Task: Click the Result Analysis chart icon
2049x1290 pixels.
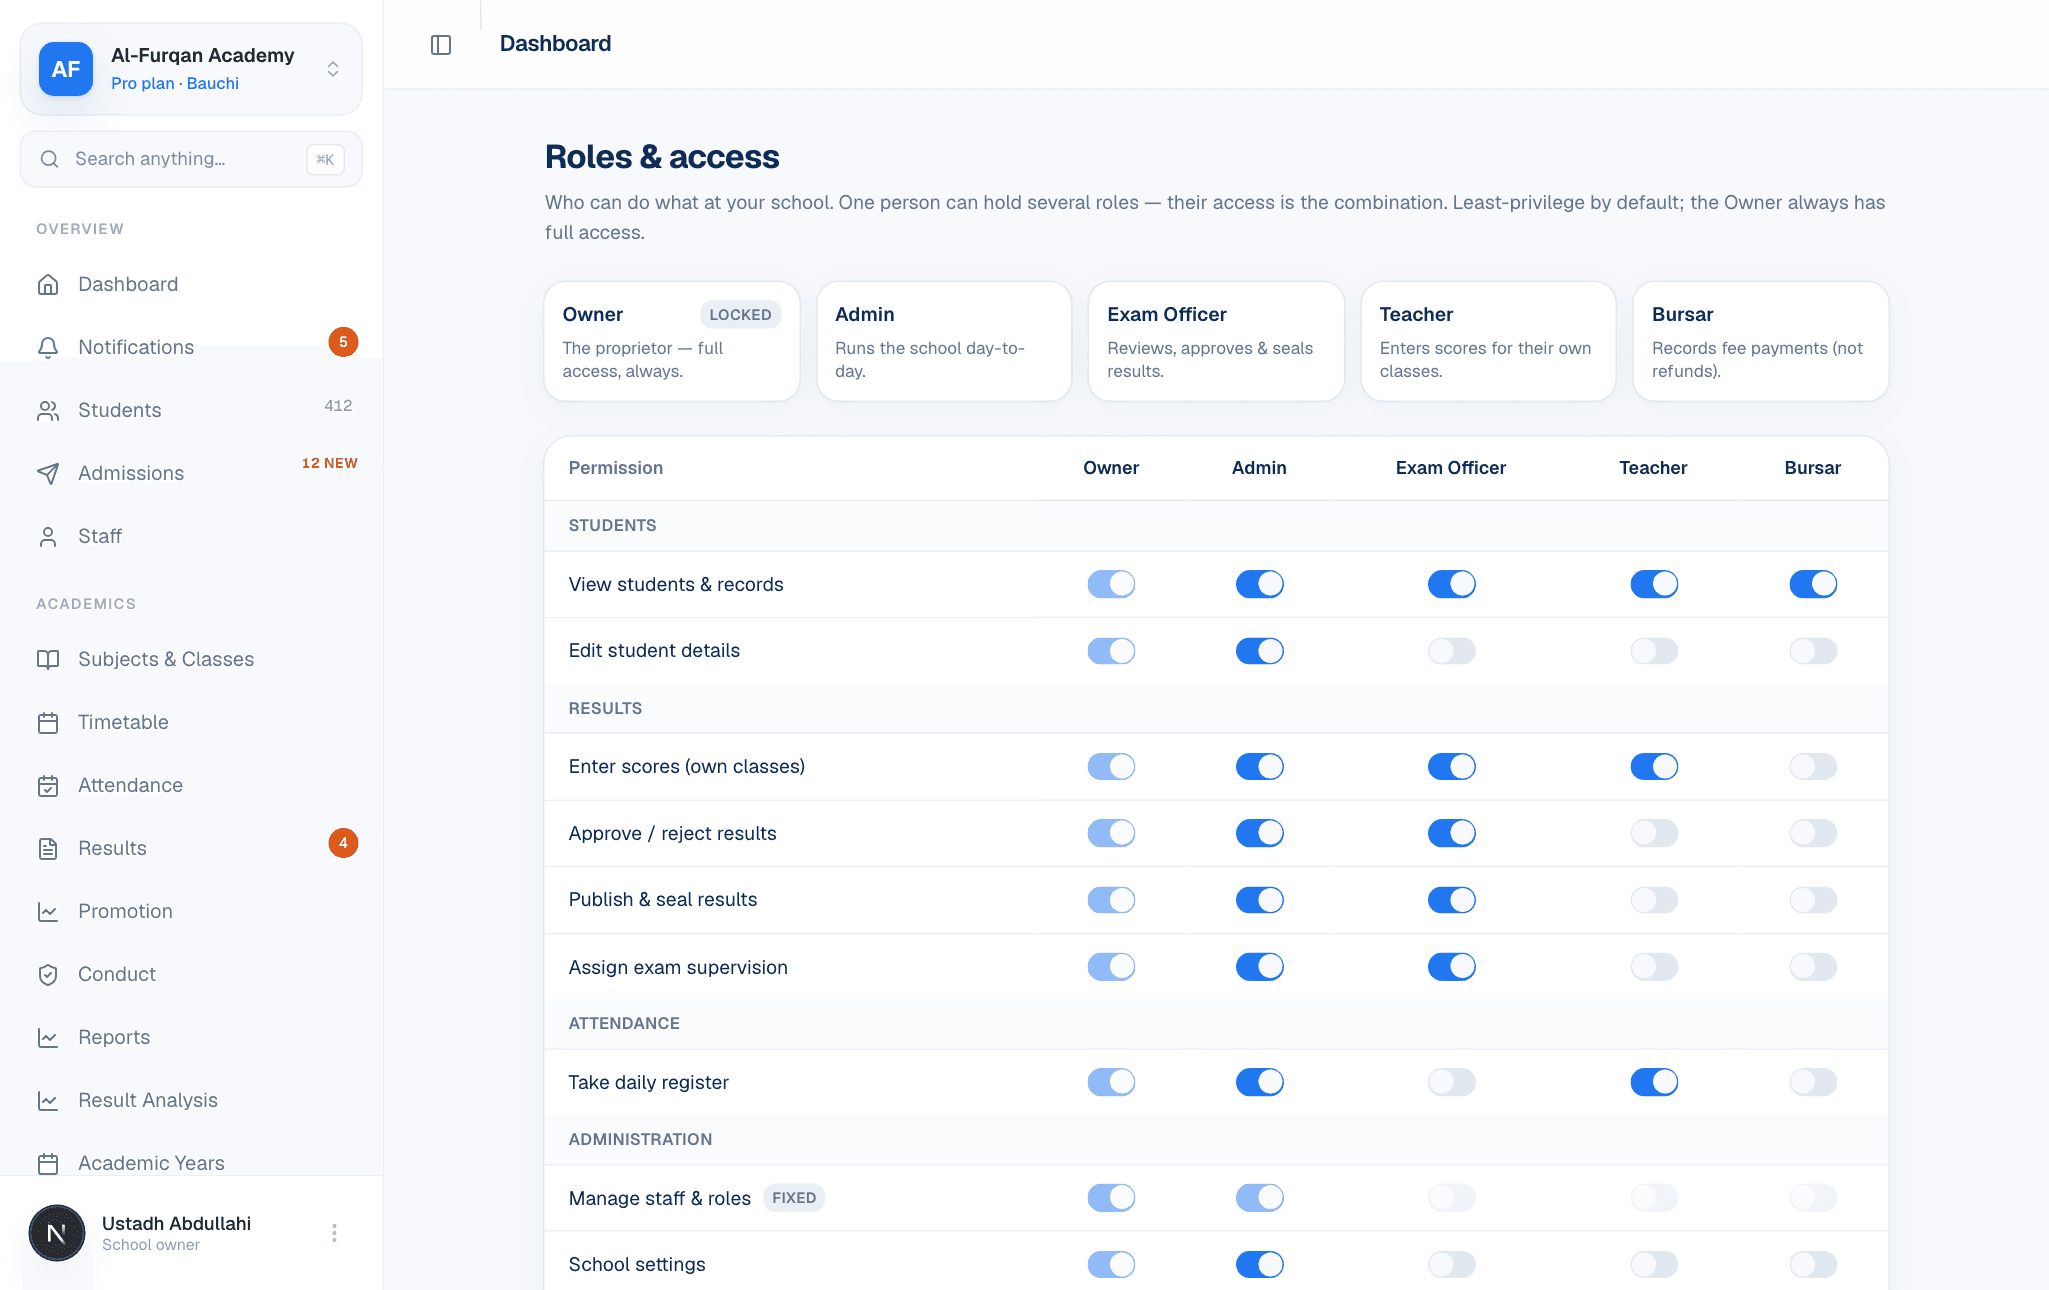Action: (x=48, y=1101)
